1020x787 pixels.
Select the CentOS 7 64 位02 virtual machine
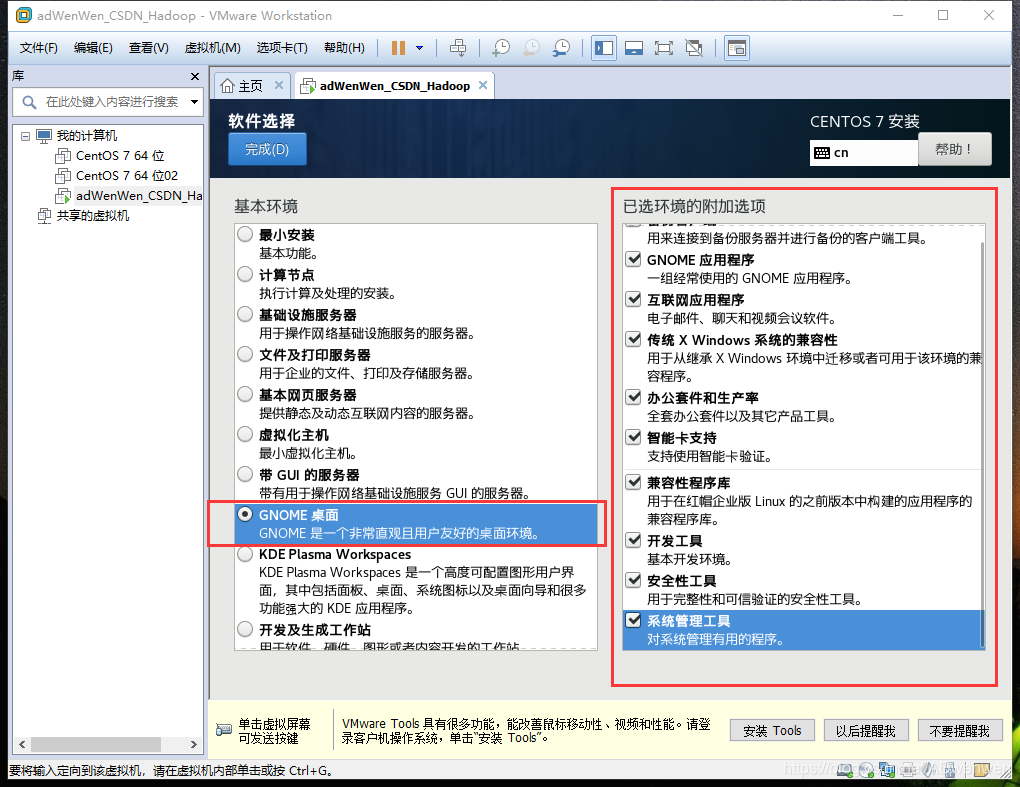[x=127, y=176]
